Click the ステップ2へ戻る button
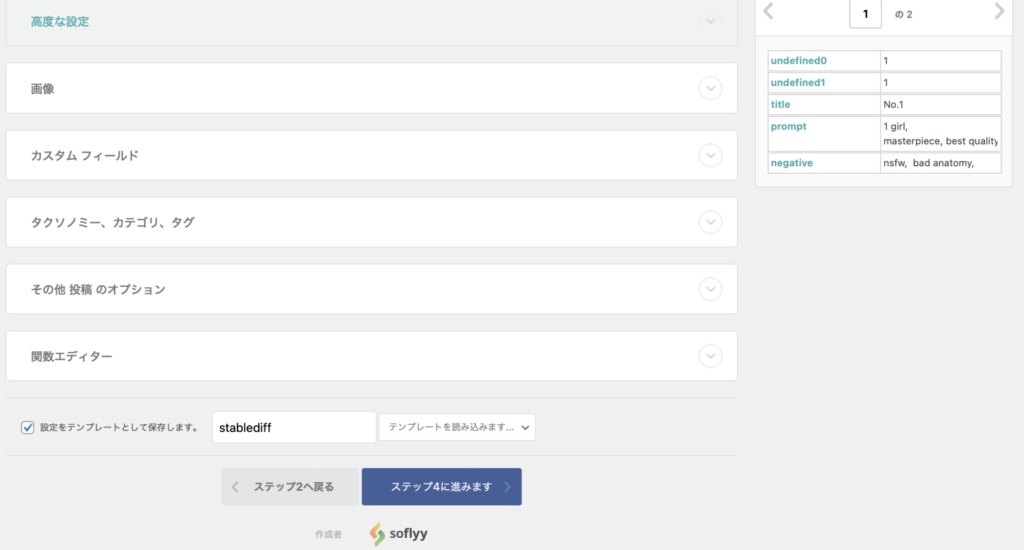Image resolution: width=1024 pixels, height=550 pixels. click(289, 487)
